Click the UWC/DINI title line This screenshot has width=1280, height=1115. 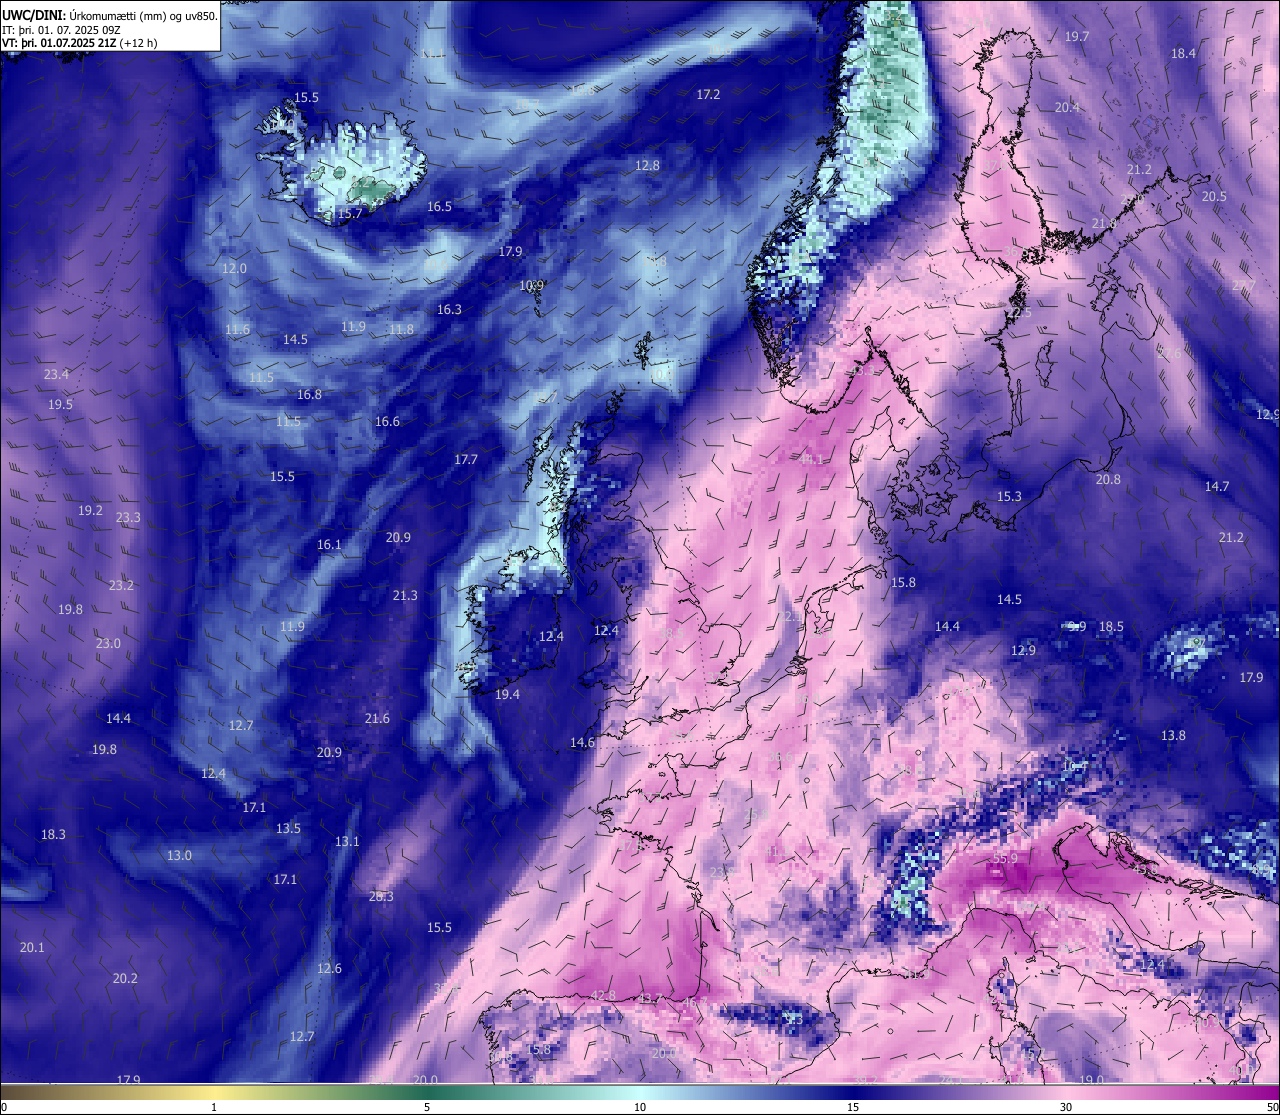pos(109,15)
